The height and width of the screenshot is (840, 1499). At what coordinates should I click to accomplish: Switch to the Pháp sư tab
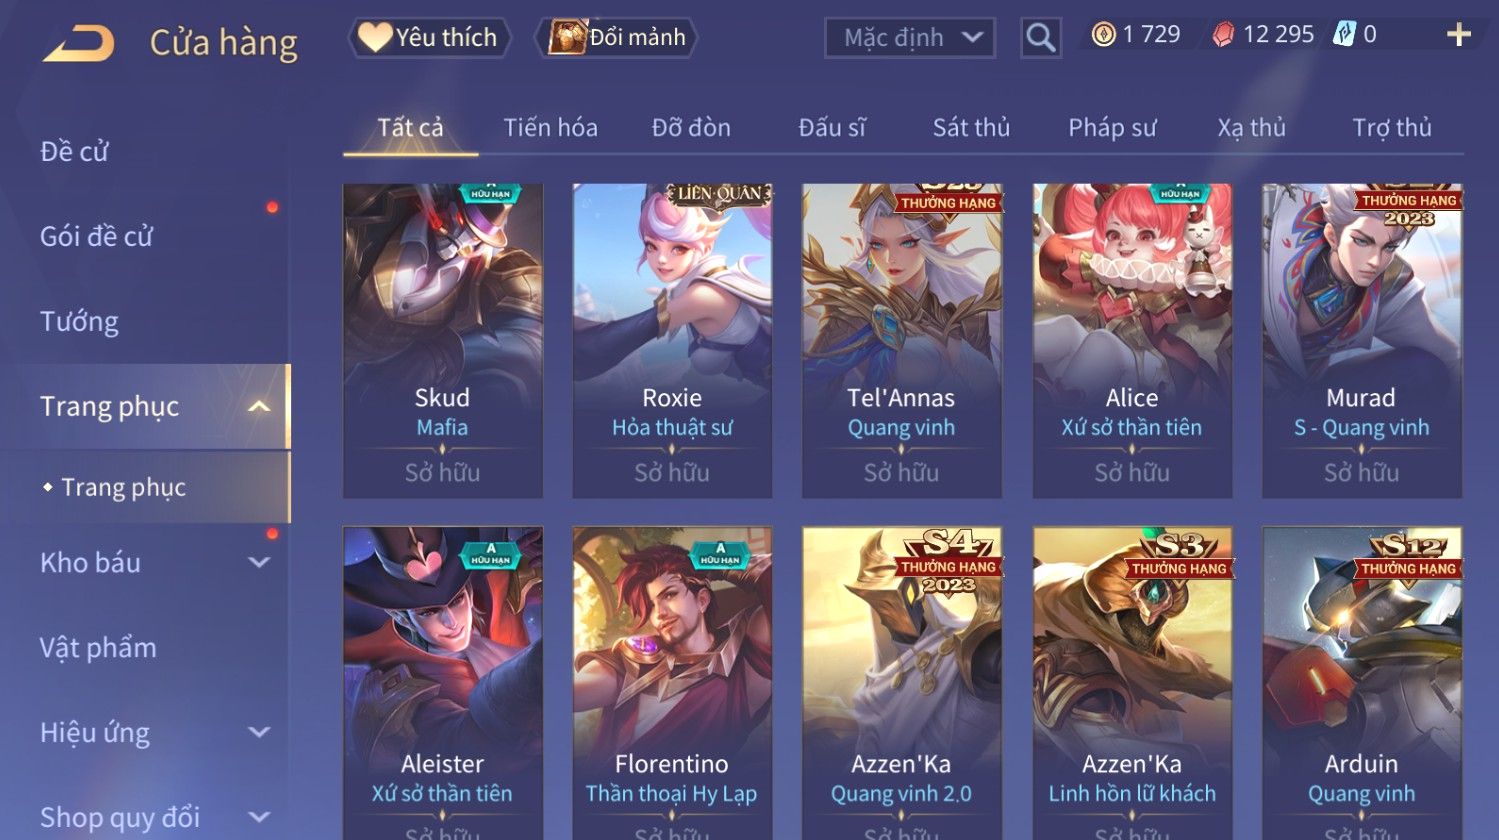(1112, 128)
